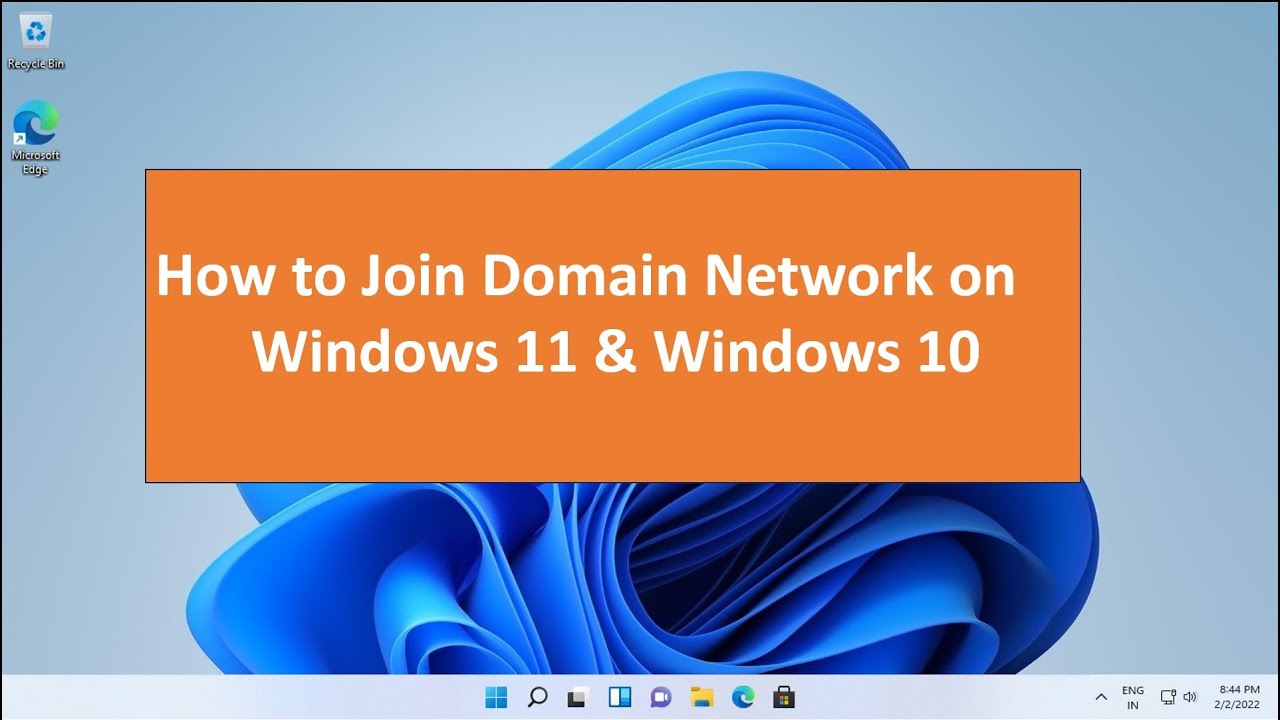Launch Microsoft Edge from the desktop shortcut
The image size is (1280, 720).
pos(36,137)
